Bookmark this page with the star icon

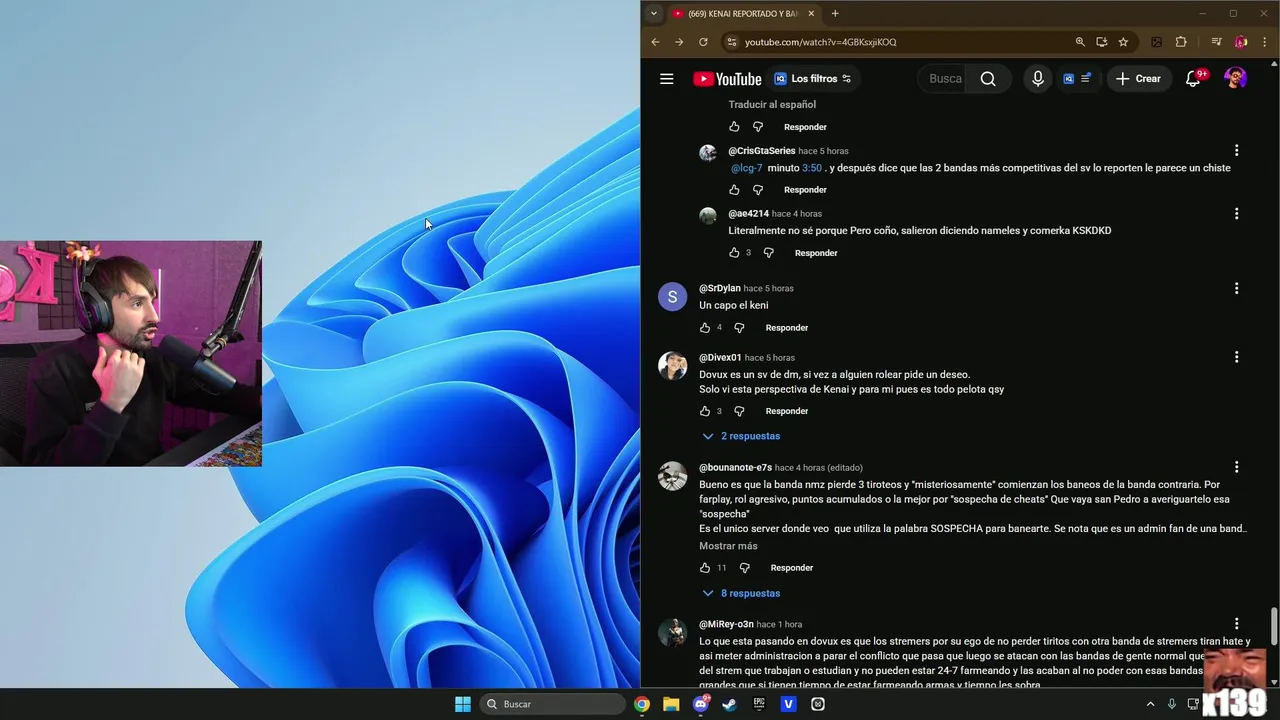pyautogui.click(x=1123, y=42)
